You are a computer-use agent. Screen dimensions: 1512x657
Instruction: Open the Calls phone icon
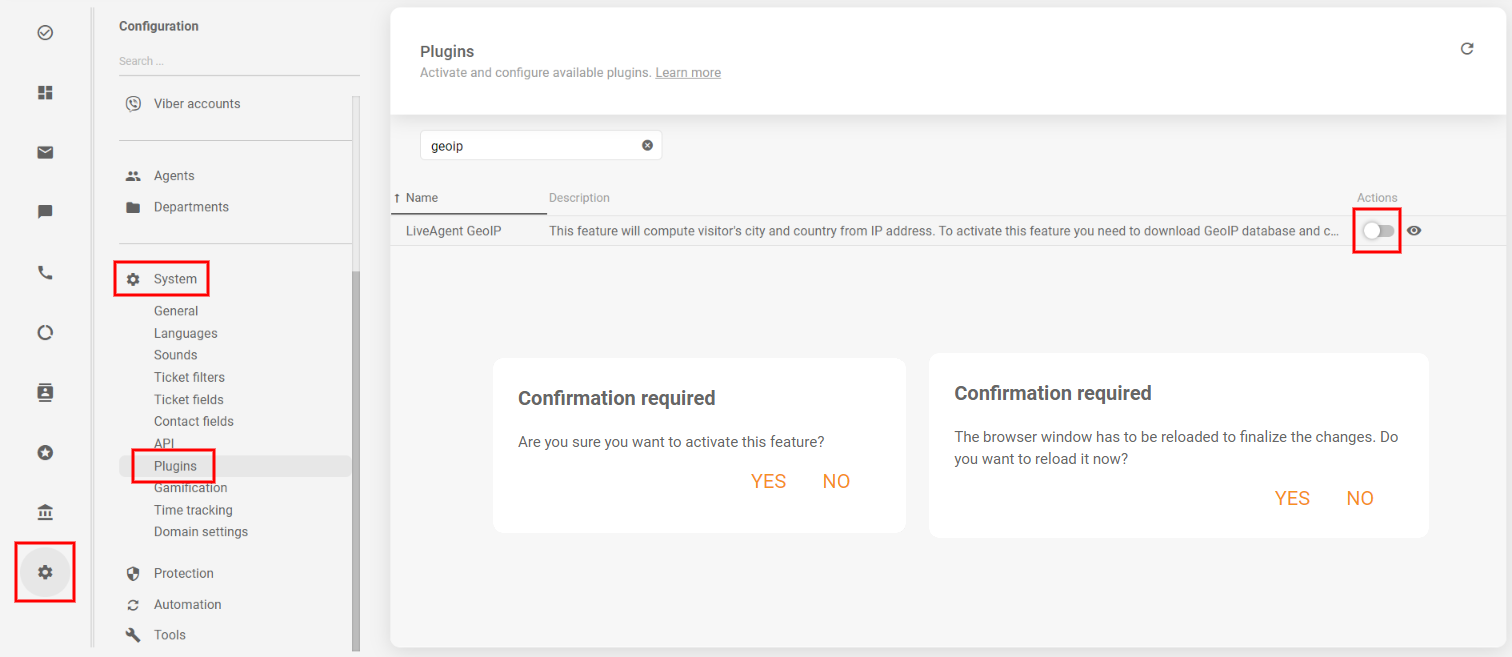45,272
